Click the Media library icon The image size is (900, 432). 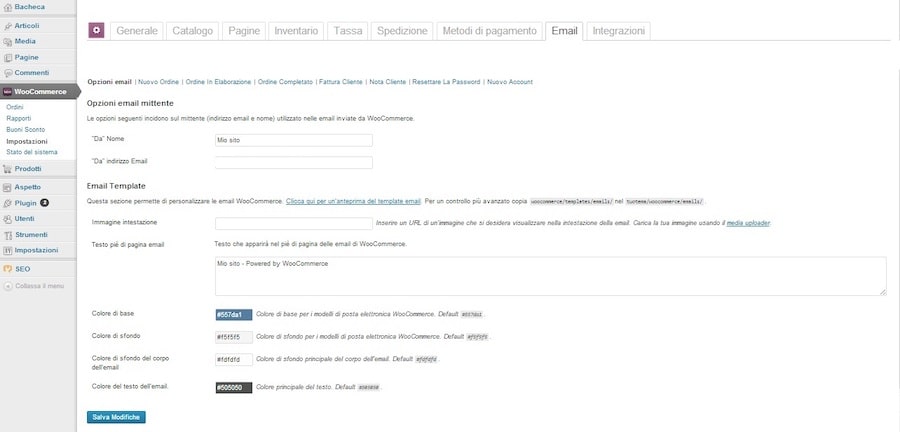[7, 42]
